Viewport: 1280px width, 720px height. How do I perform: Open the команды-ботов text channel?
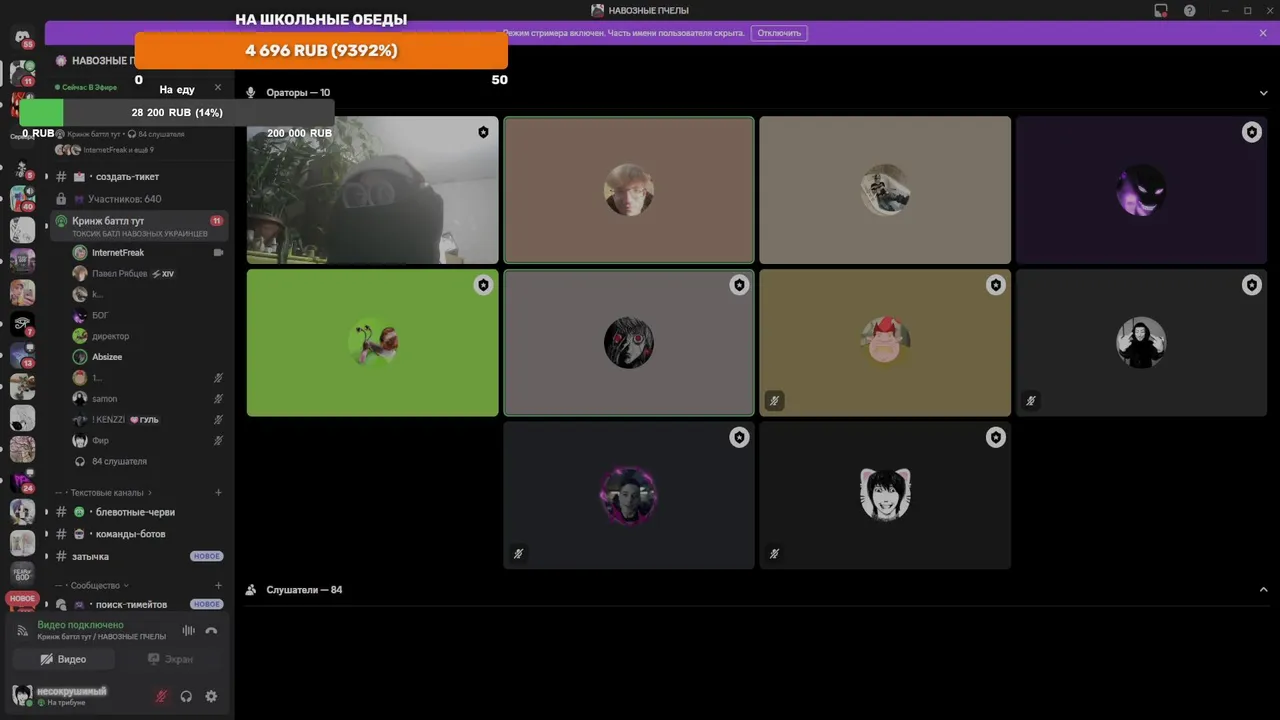click(138, 534)
